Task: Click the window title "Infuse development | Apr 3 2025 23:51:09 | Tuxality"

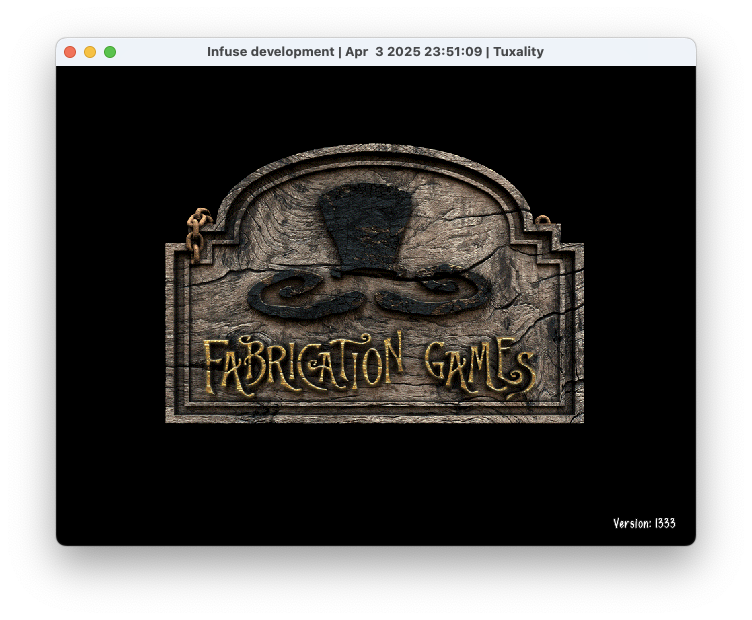Action: point(375,52)
